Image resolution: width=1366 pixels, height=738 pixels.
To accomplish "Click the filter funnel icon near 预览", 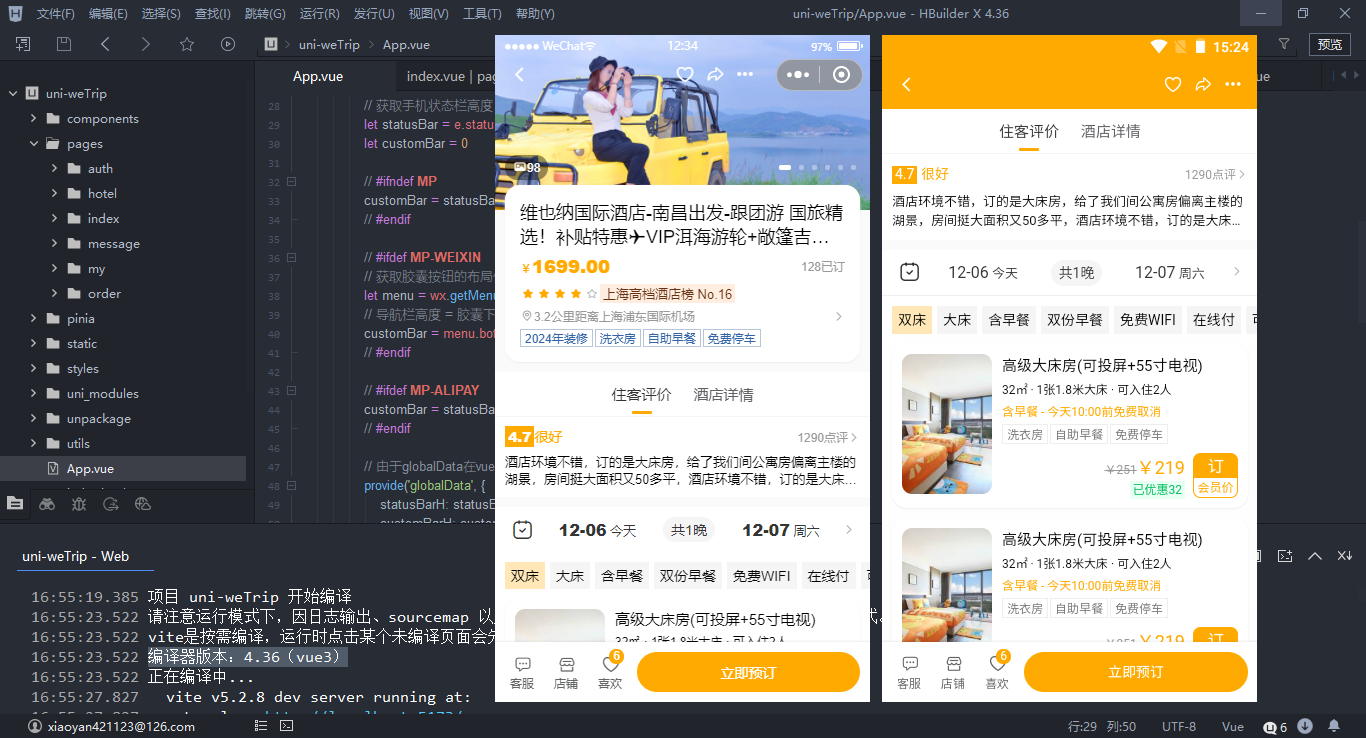I will pos(1285,44).
